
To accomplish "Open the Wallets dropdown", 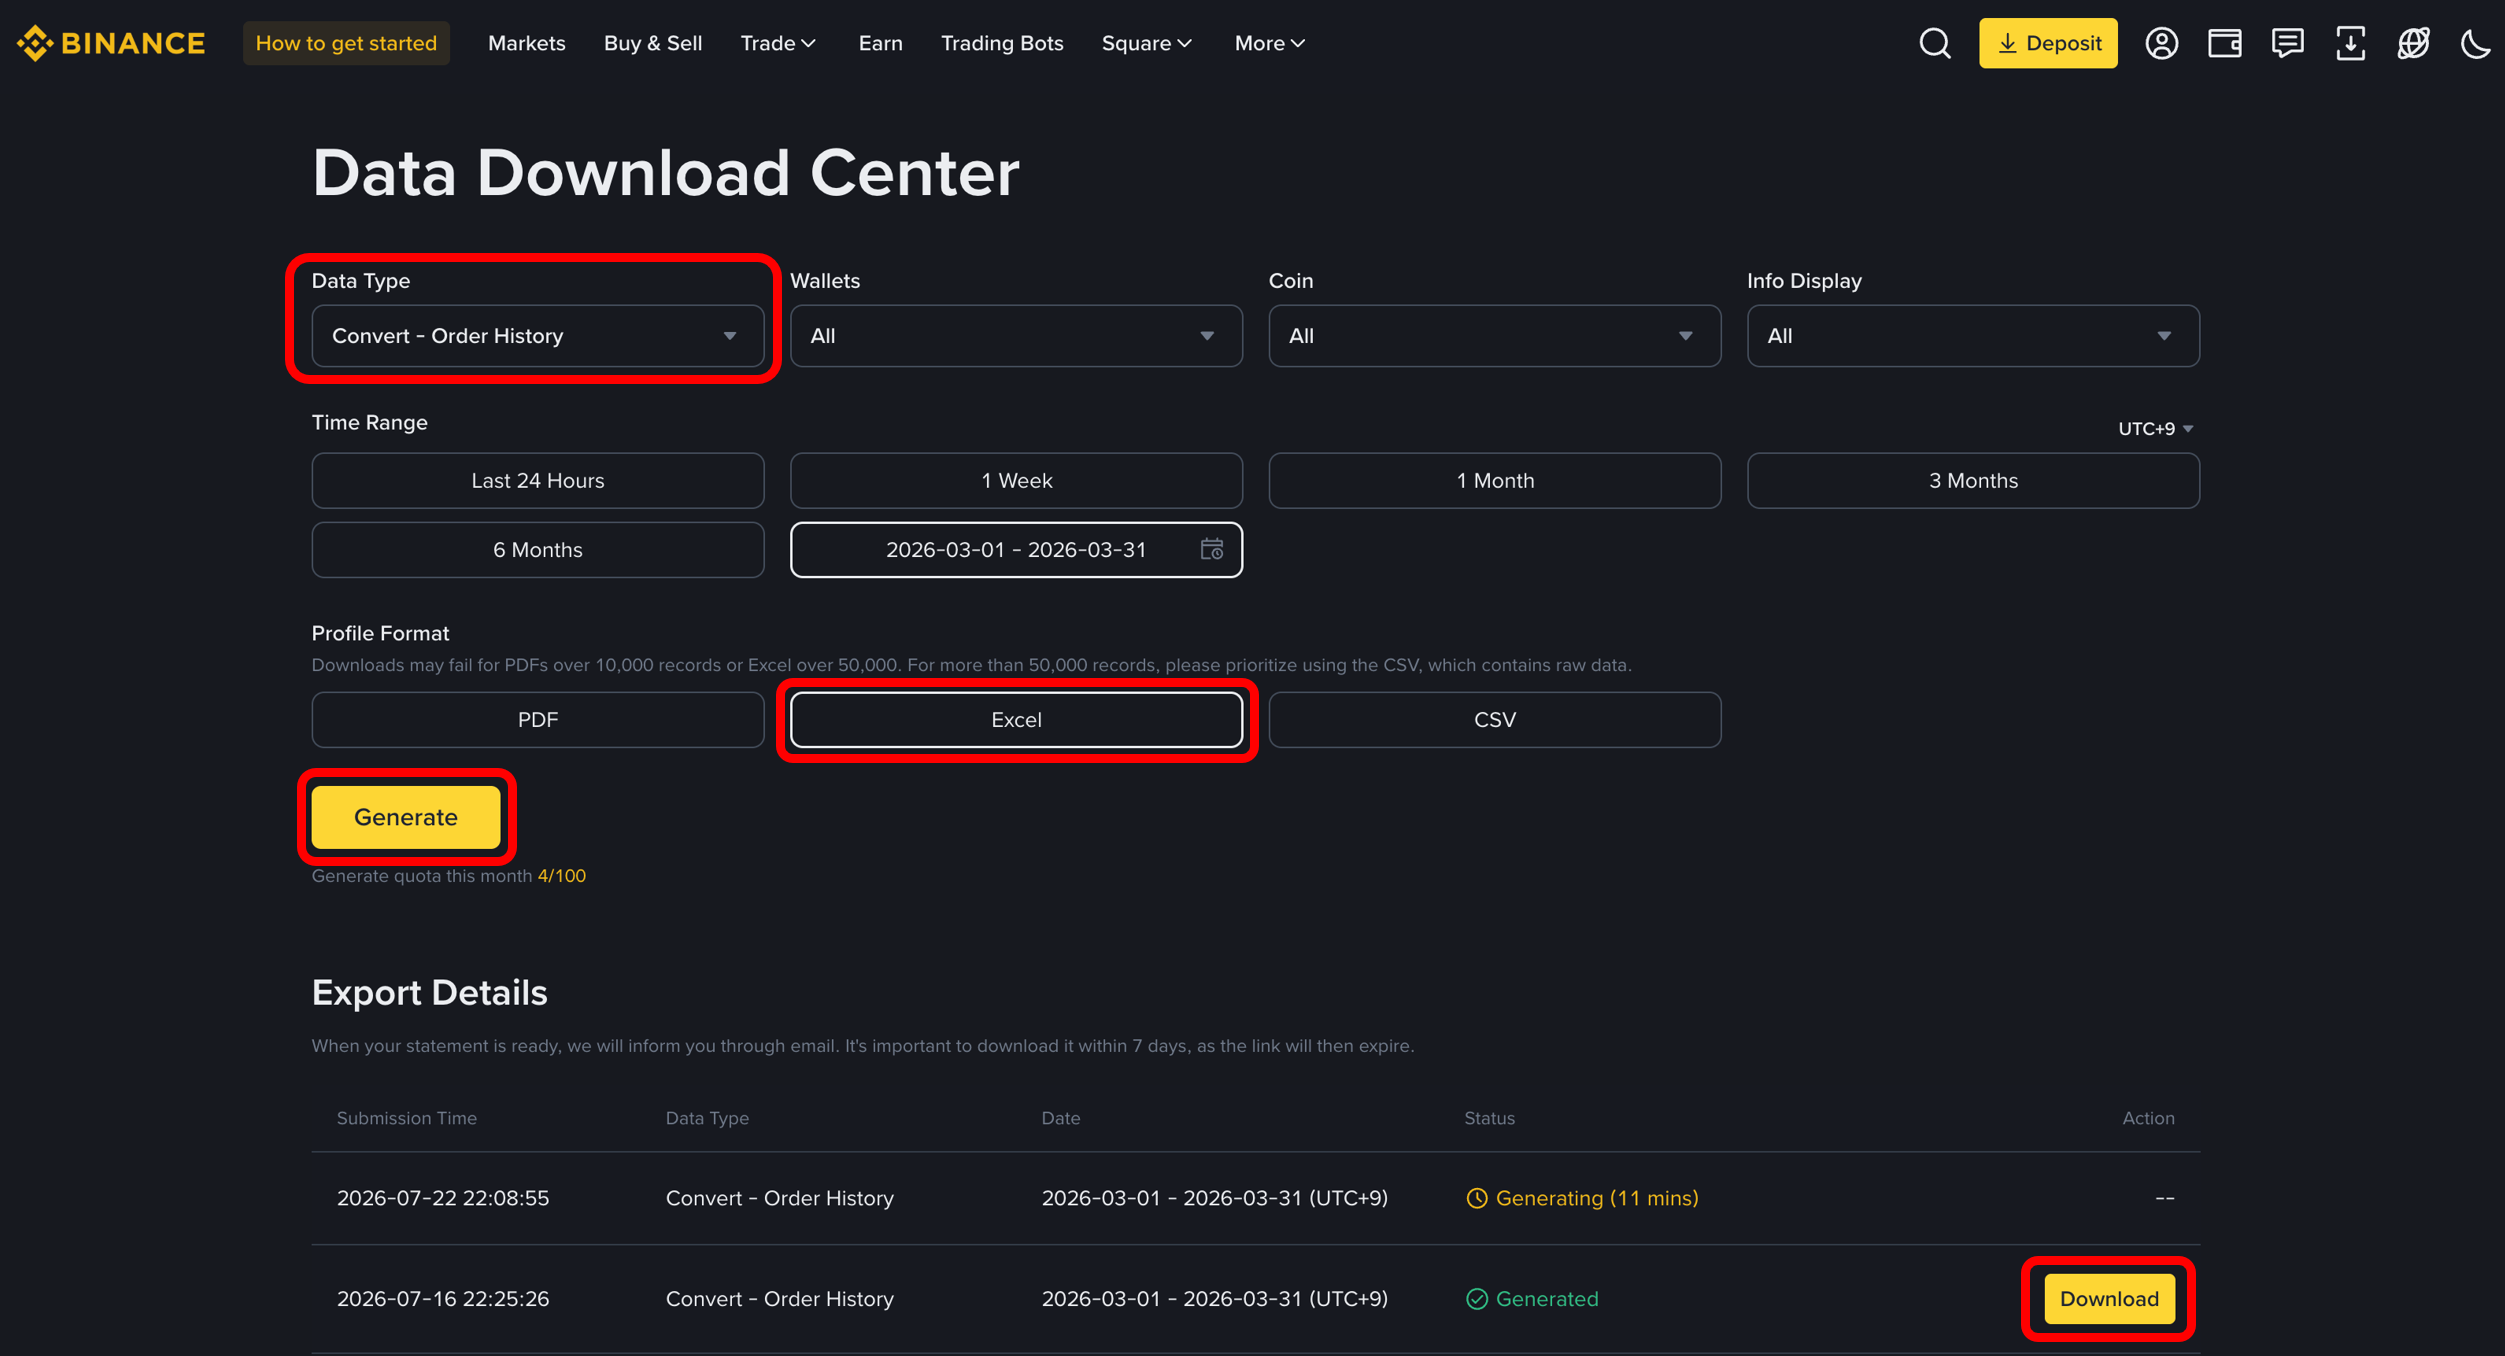I will click(x=1016, y=336).
